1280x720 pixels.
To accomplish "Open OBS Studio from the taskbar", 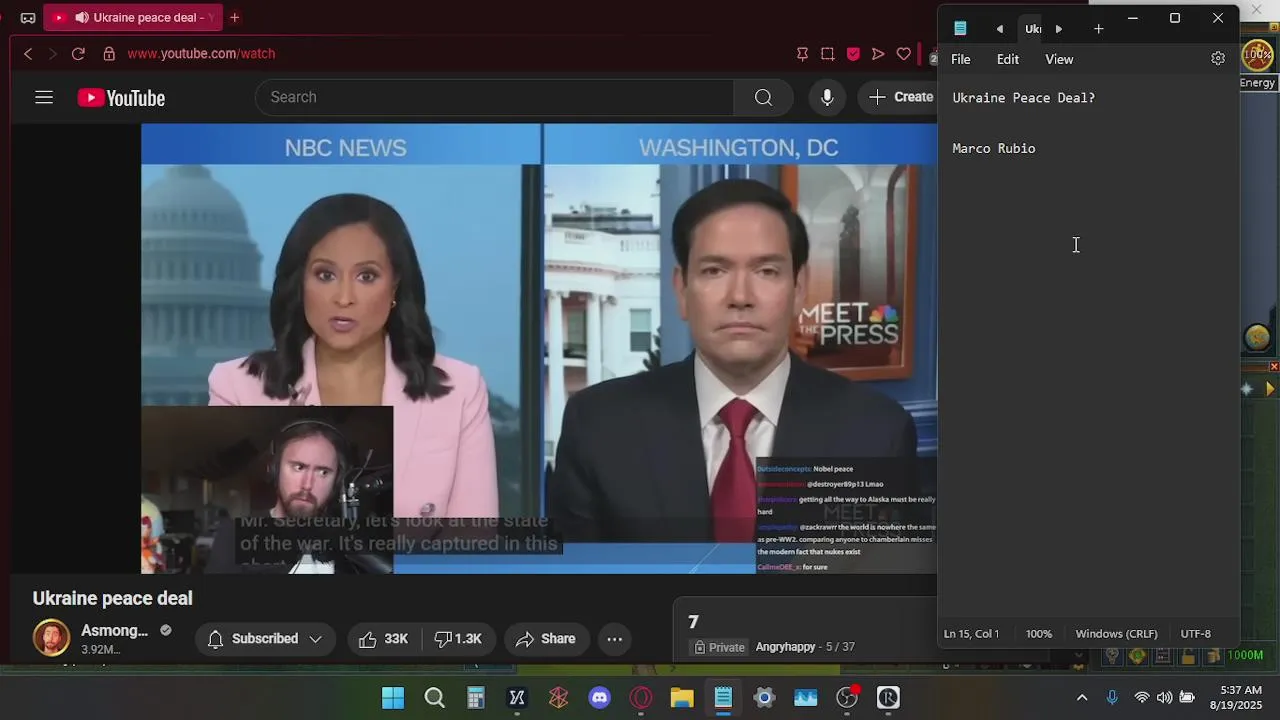I will pos(847,698).
